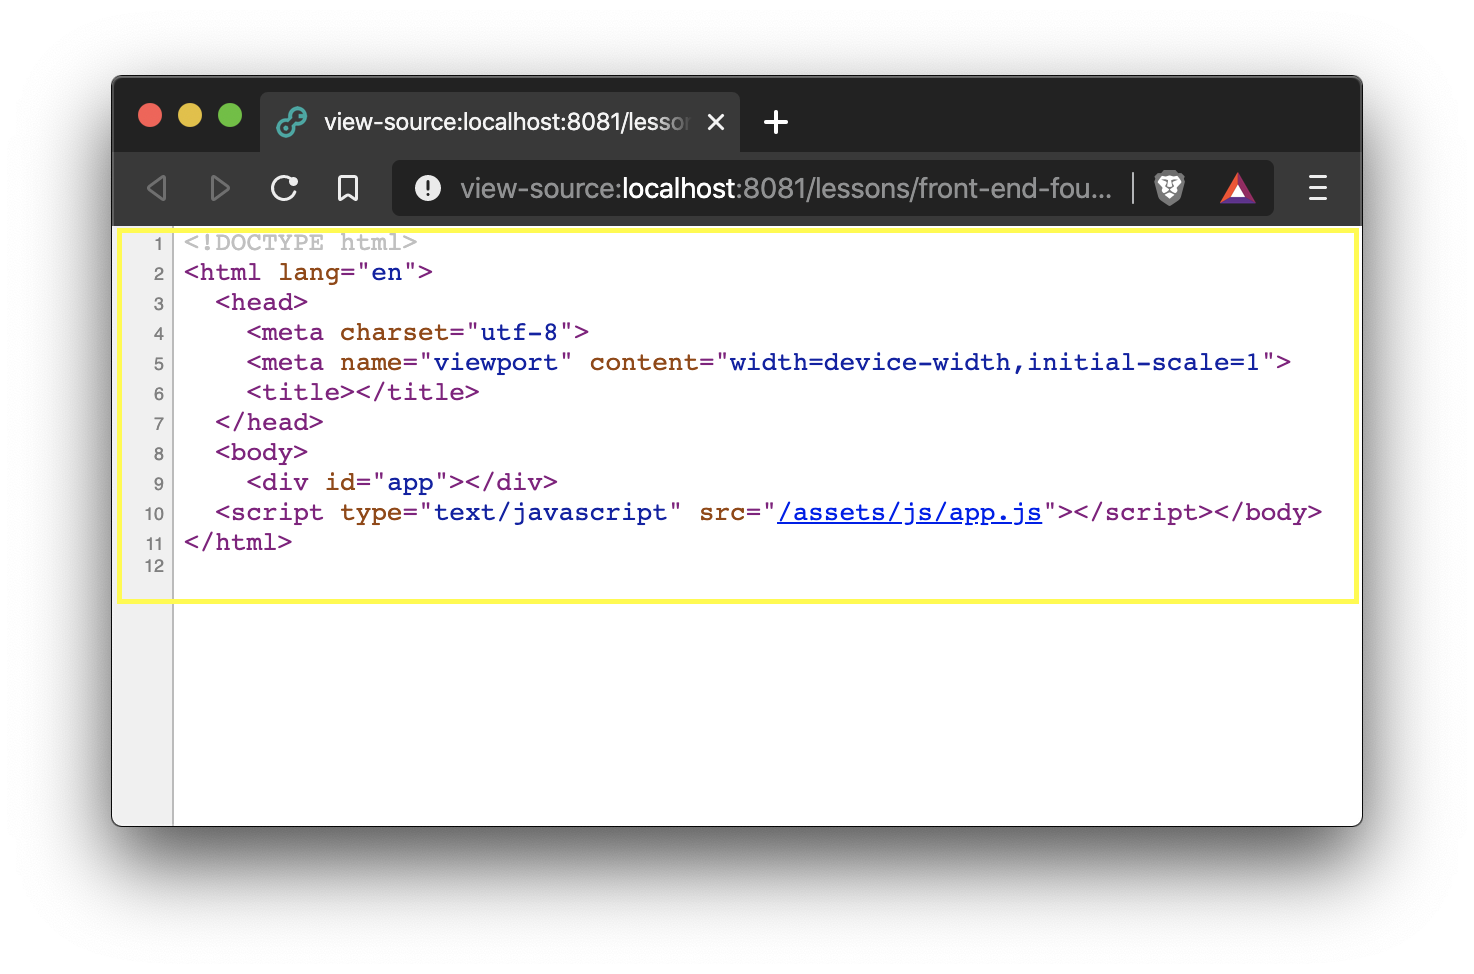
Task: Open a new tab with the plus button
Action: point(776,122)
